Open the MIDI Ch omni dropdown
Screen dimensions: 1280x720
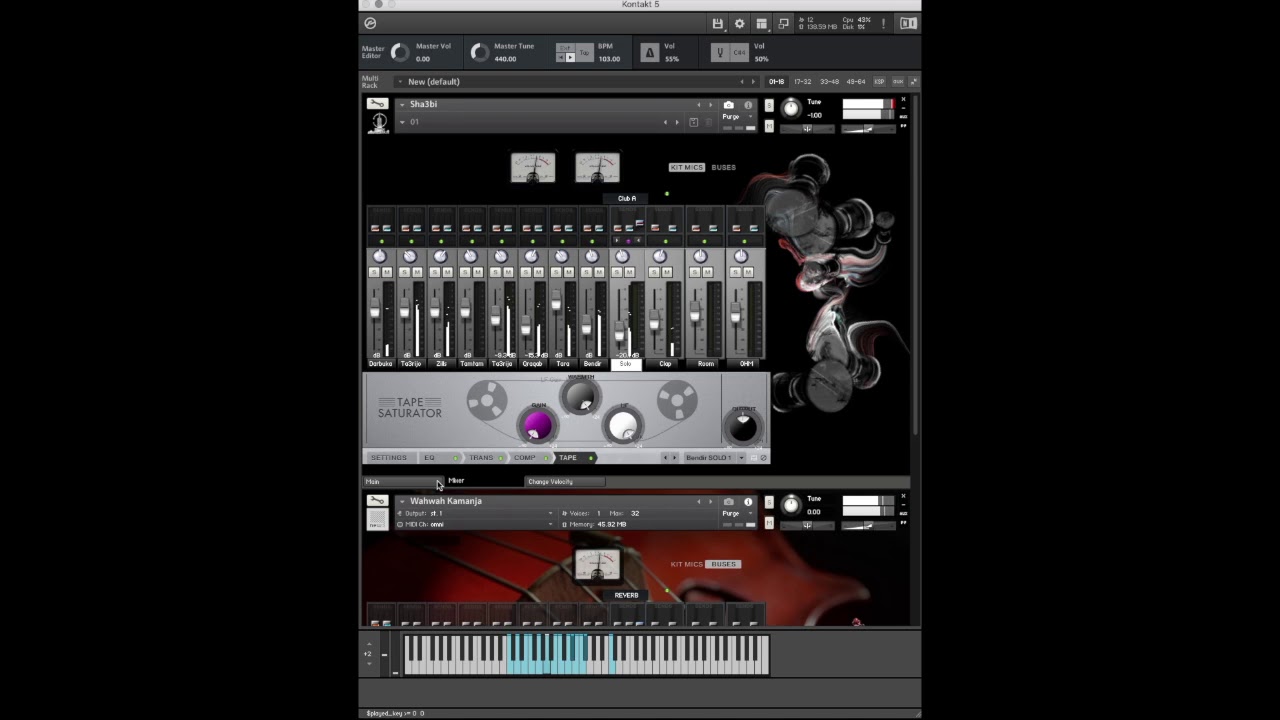(475, 524)
